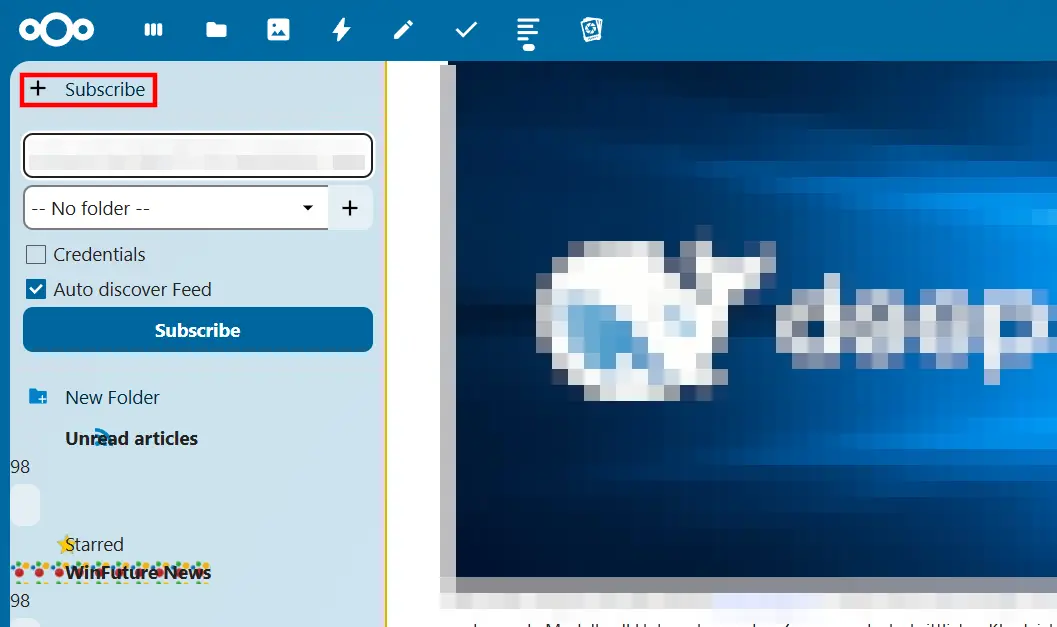Open the Photos app
Image resolution: width=1057 pixels, height=627 pixels.
tap(278, 30)
